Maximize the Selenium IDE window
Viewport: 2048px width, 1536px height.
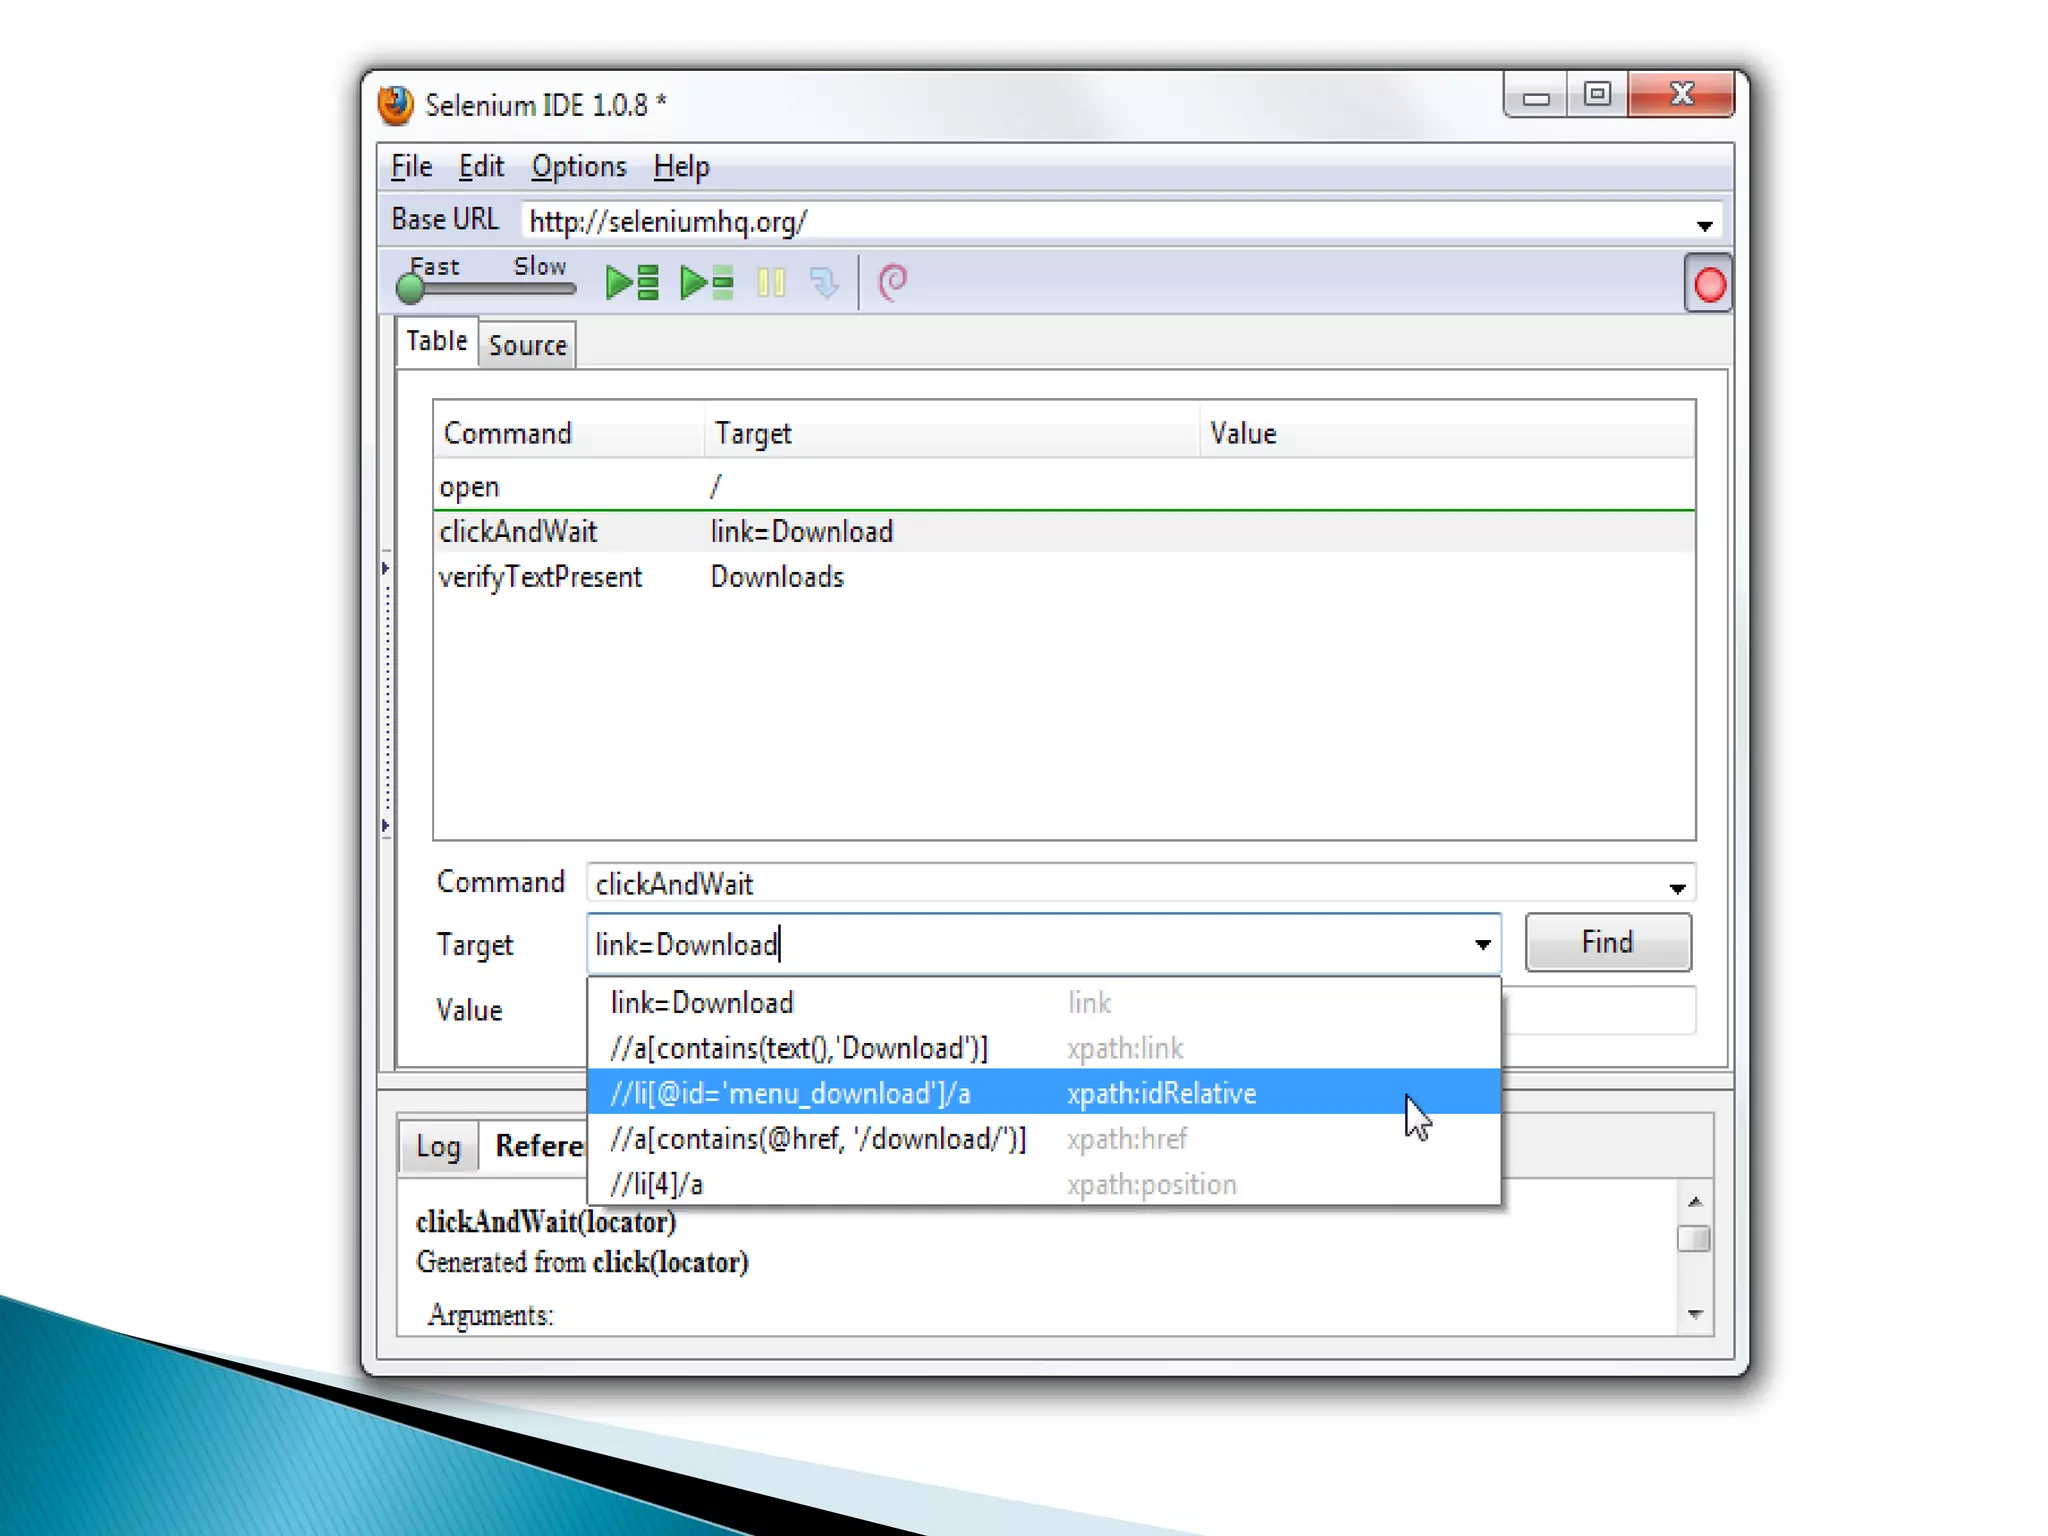(x=1597, y=95)
